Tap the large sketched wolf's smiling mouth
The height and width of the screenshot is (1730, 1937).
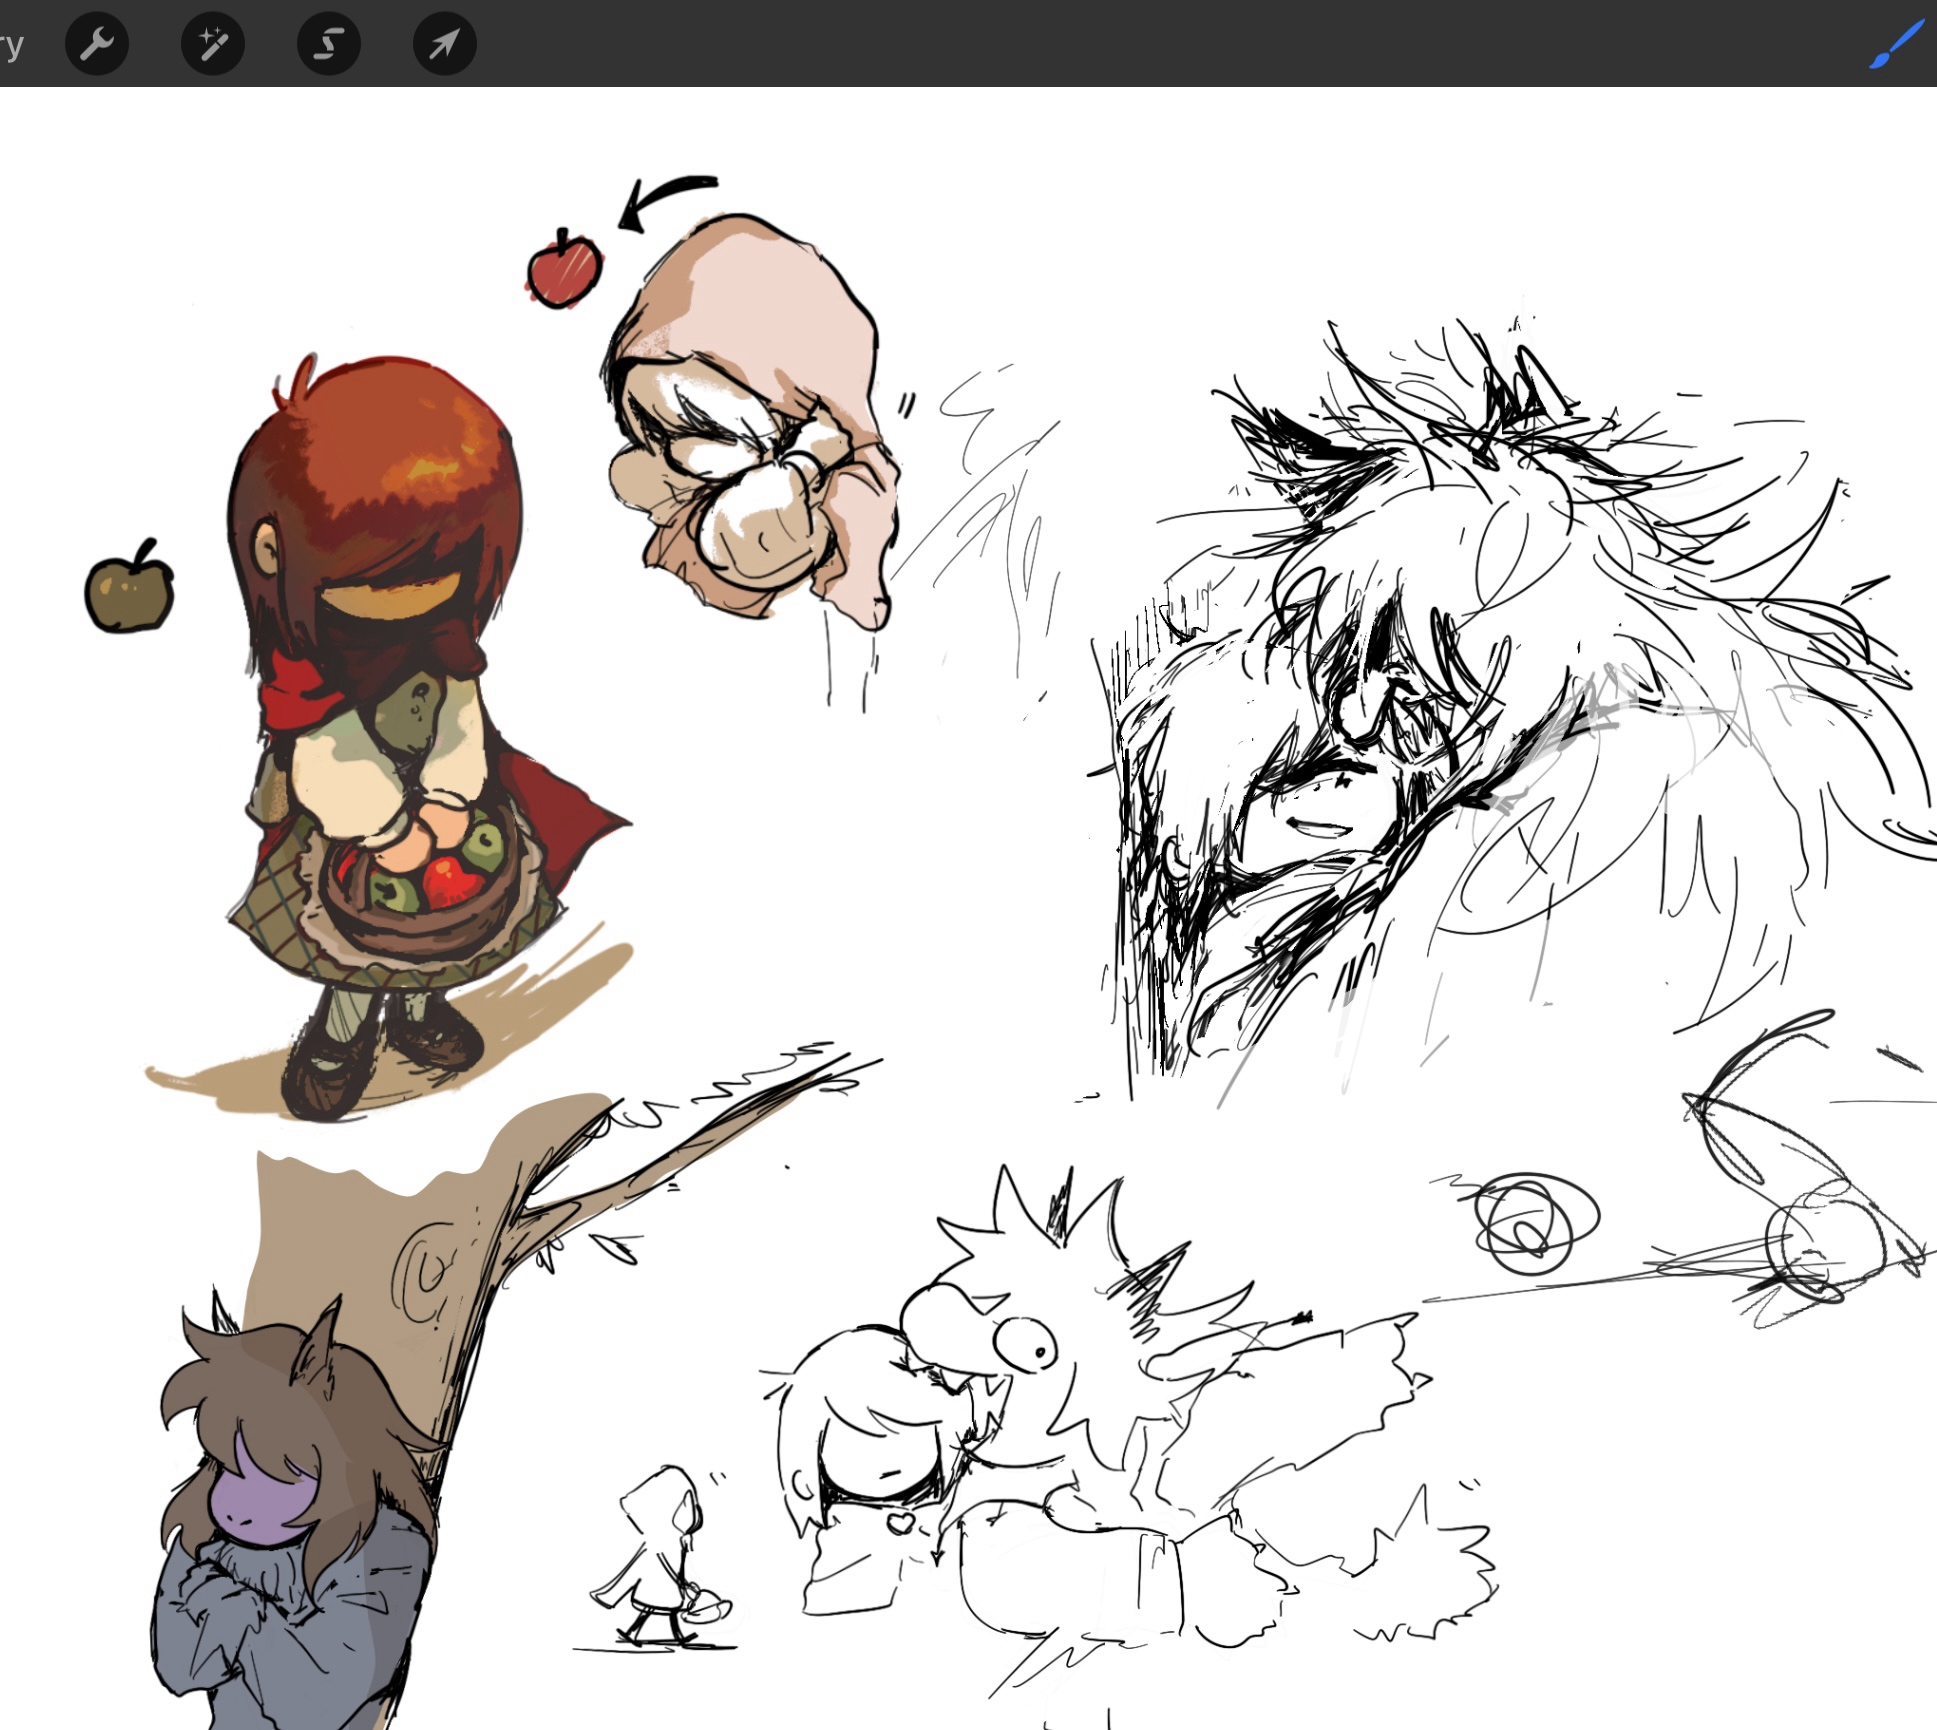(x=1318, y=826)
